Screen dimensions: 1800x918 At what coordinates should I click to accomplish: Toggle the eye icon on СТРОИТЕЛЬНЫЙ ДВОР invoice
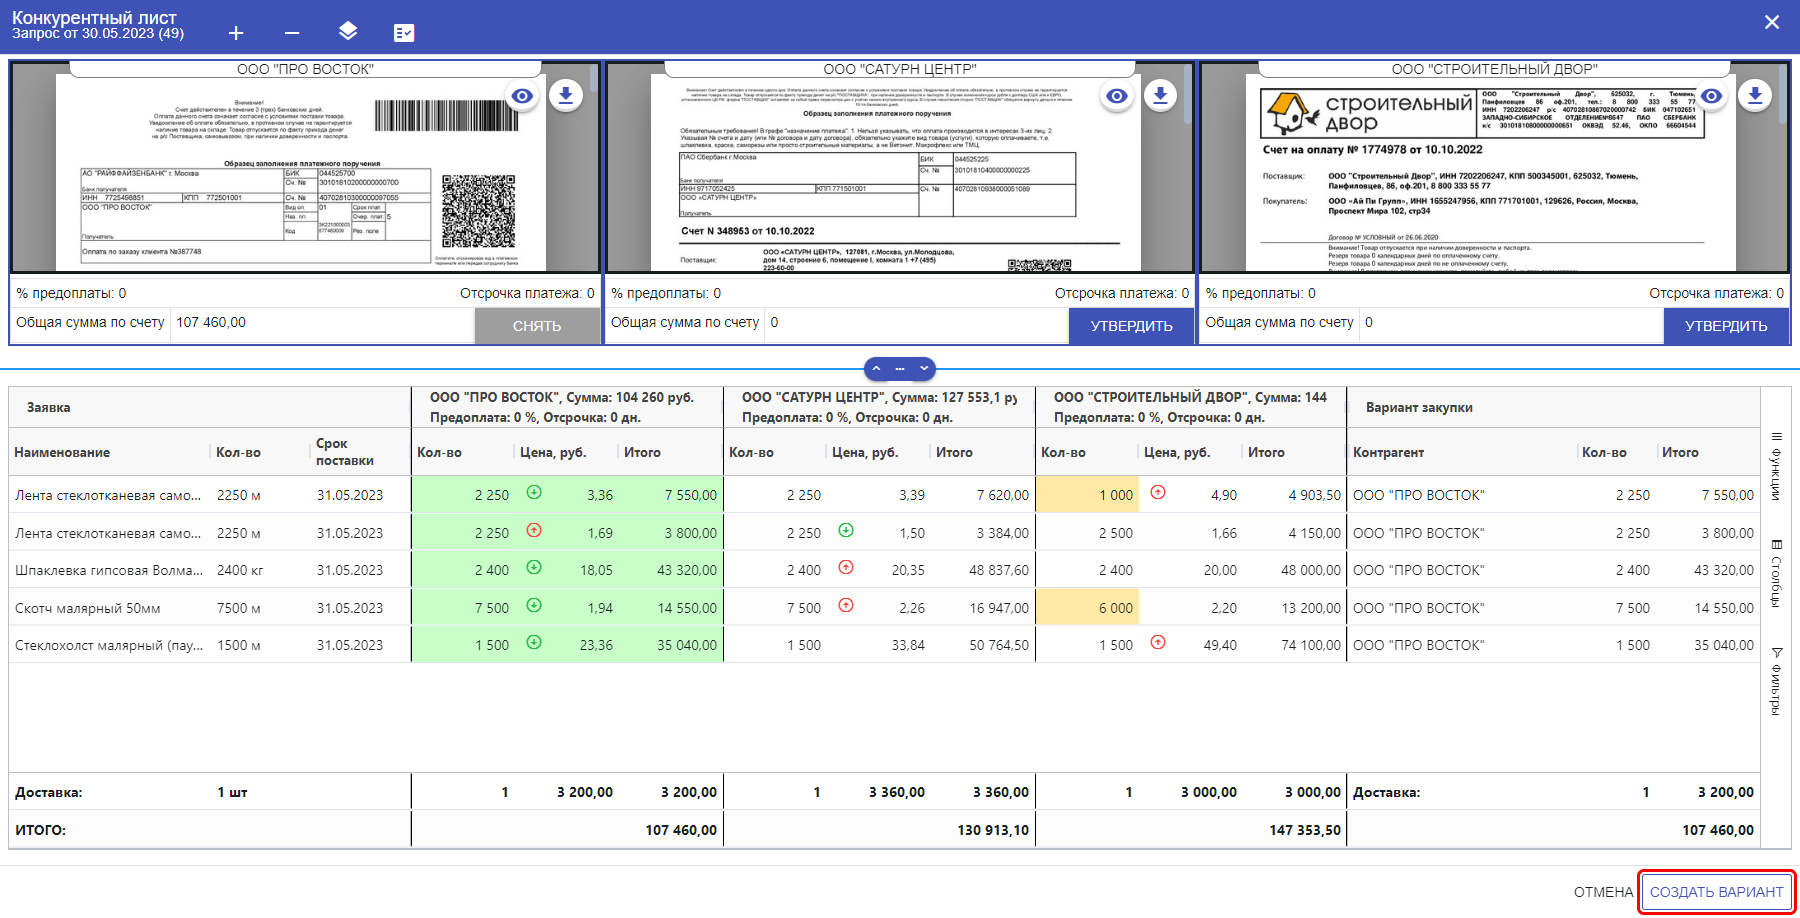(1712, 96)
